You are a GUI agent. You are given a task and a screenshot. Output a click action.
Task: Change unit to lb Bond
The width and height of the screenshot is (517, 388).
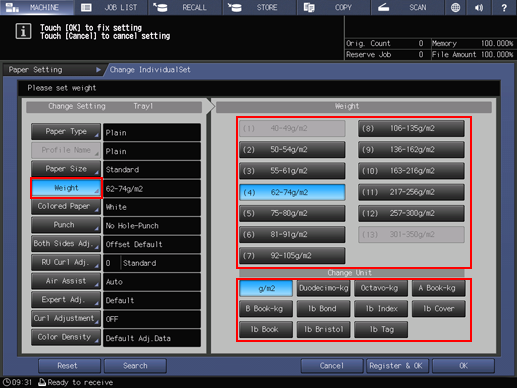pyautogui.click(x=323, y=309)
